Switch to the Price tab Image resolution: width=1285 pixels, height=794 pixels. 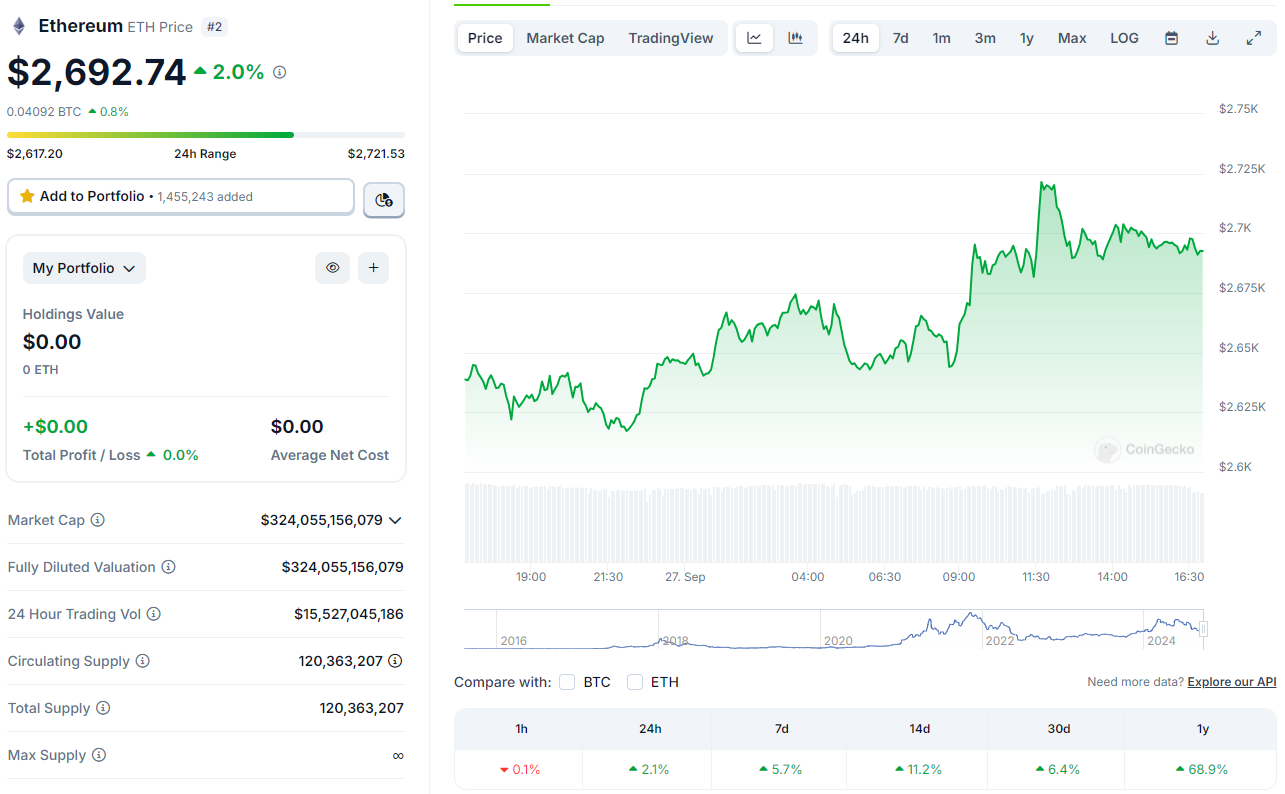point(485,38)
